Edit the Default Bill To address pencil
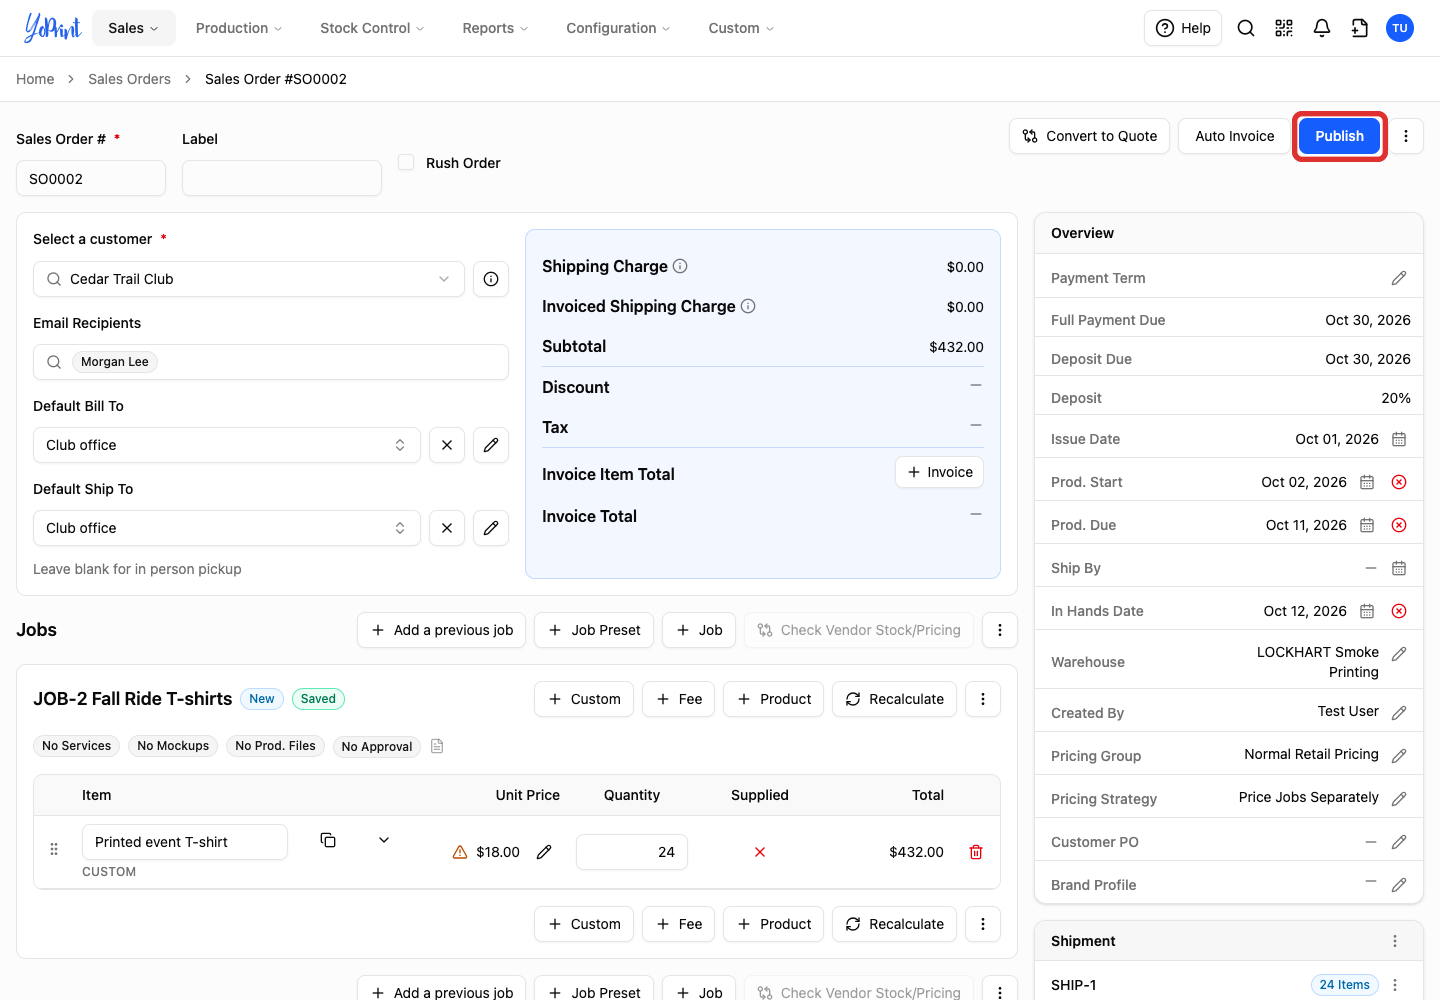This screenshot has width=1440, height=1000. (x=491, y=445)
